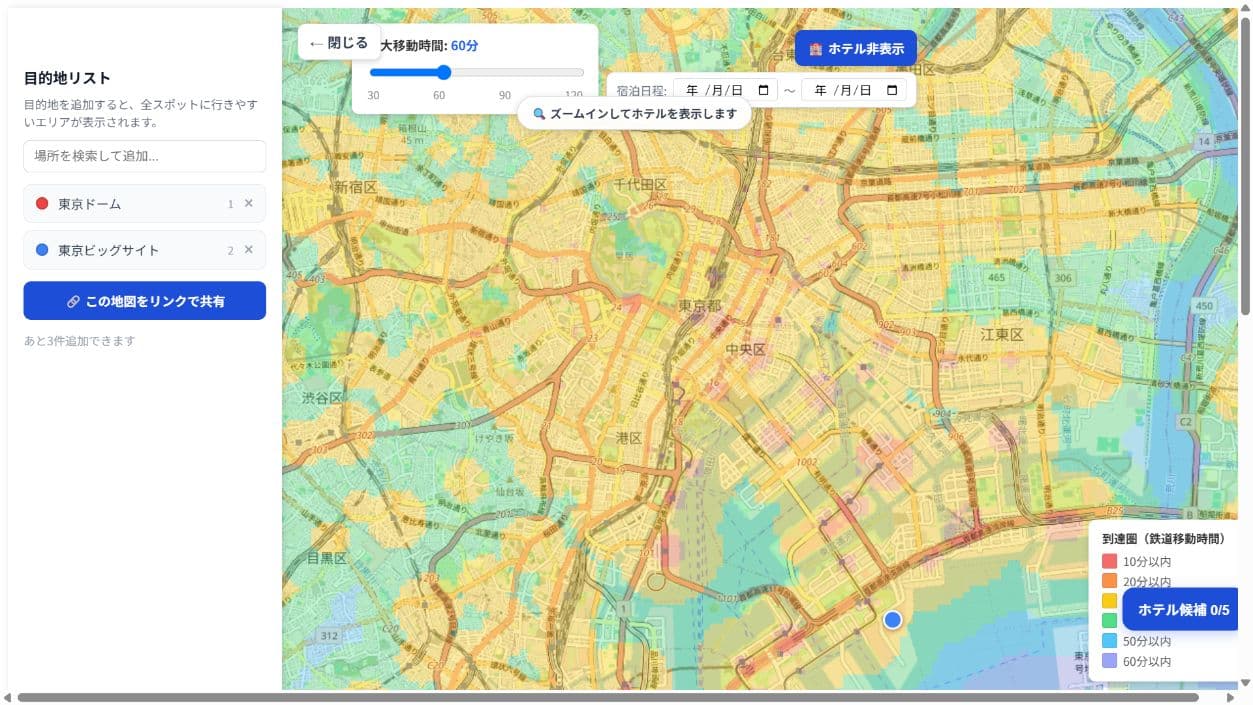Click the 東京都 map label
Viewport: 1253px width, 705px height.
700,306
